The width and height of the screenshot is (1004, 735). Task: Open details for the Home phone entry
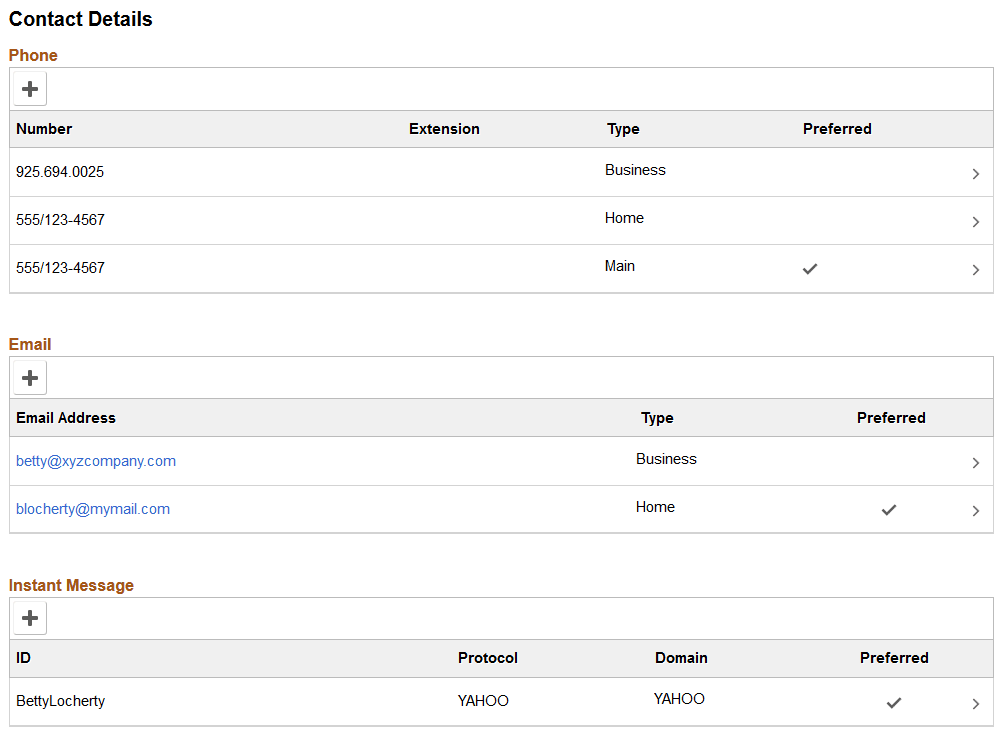point(975,221)
